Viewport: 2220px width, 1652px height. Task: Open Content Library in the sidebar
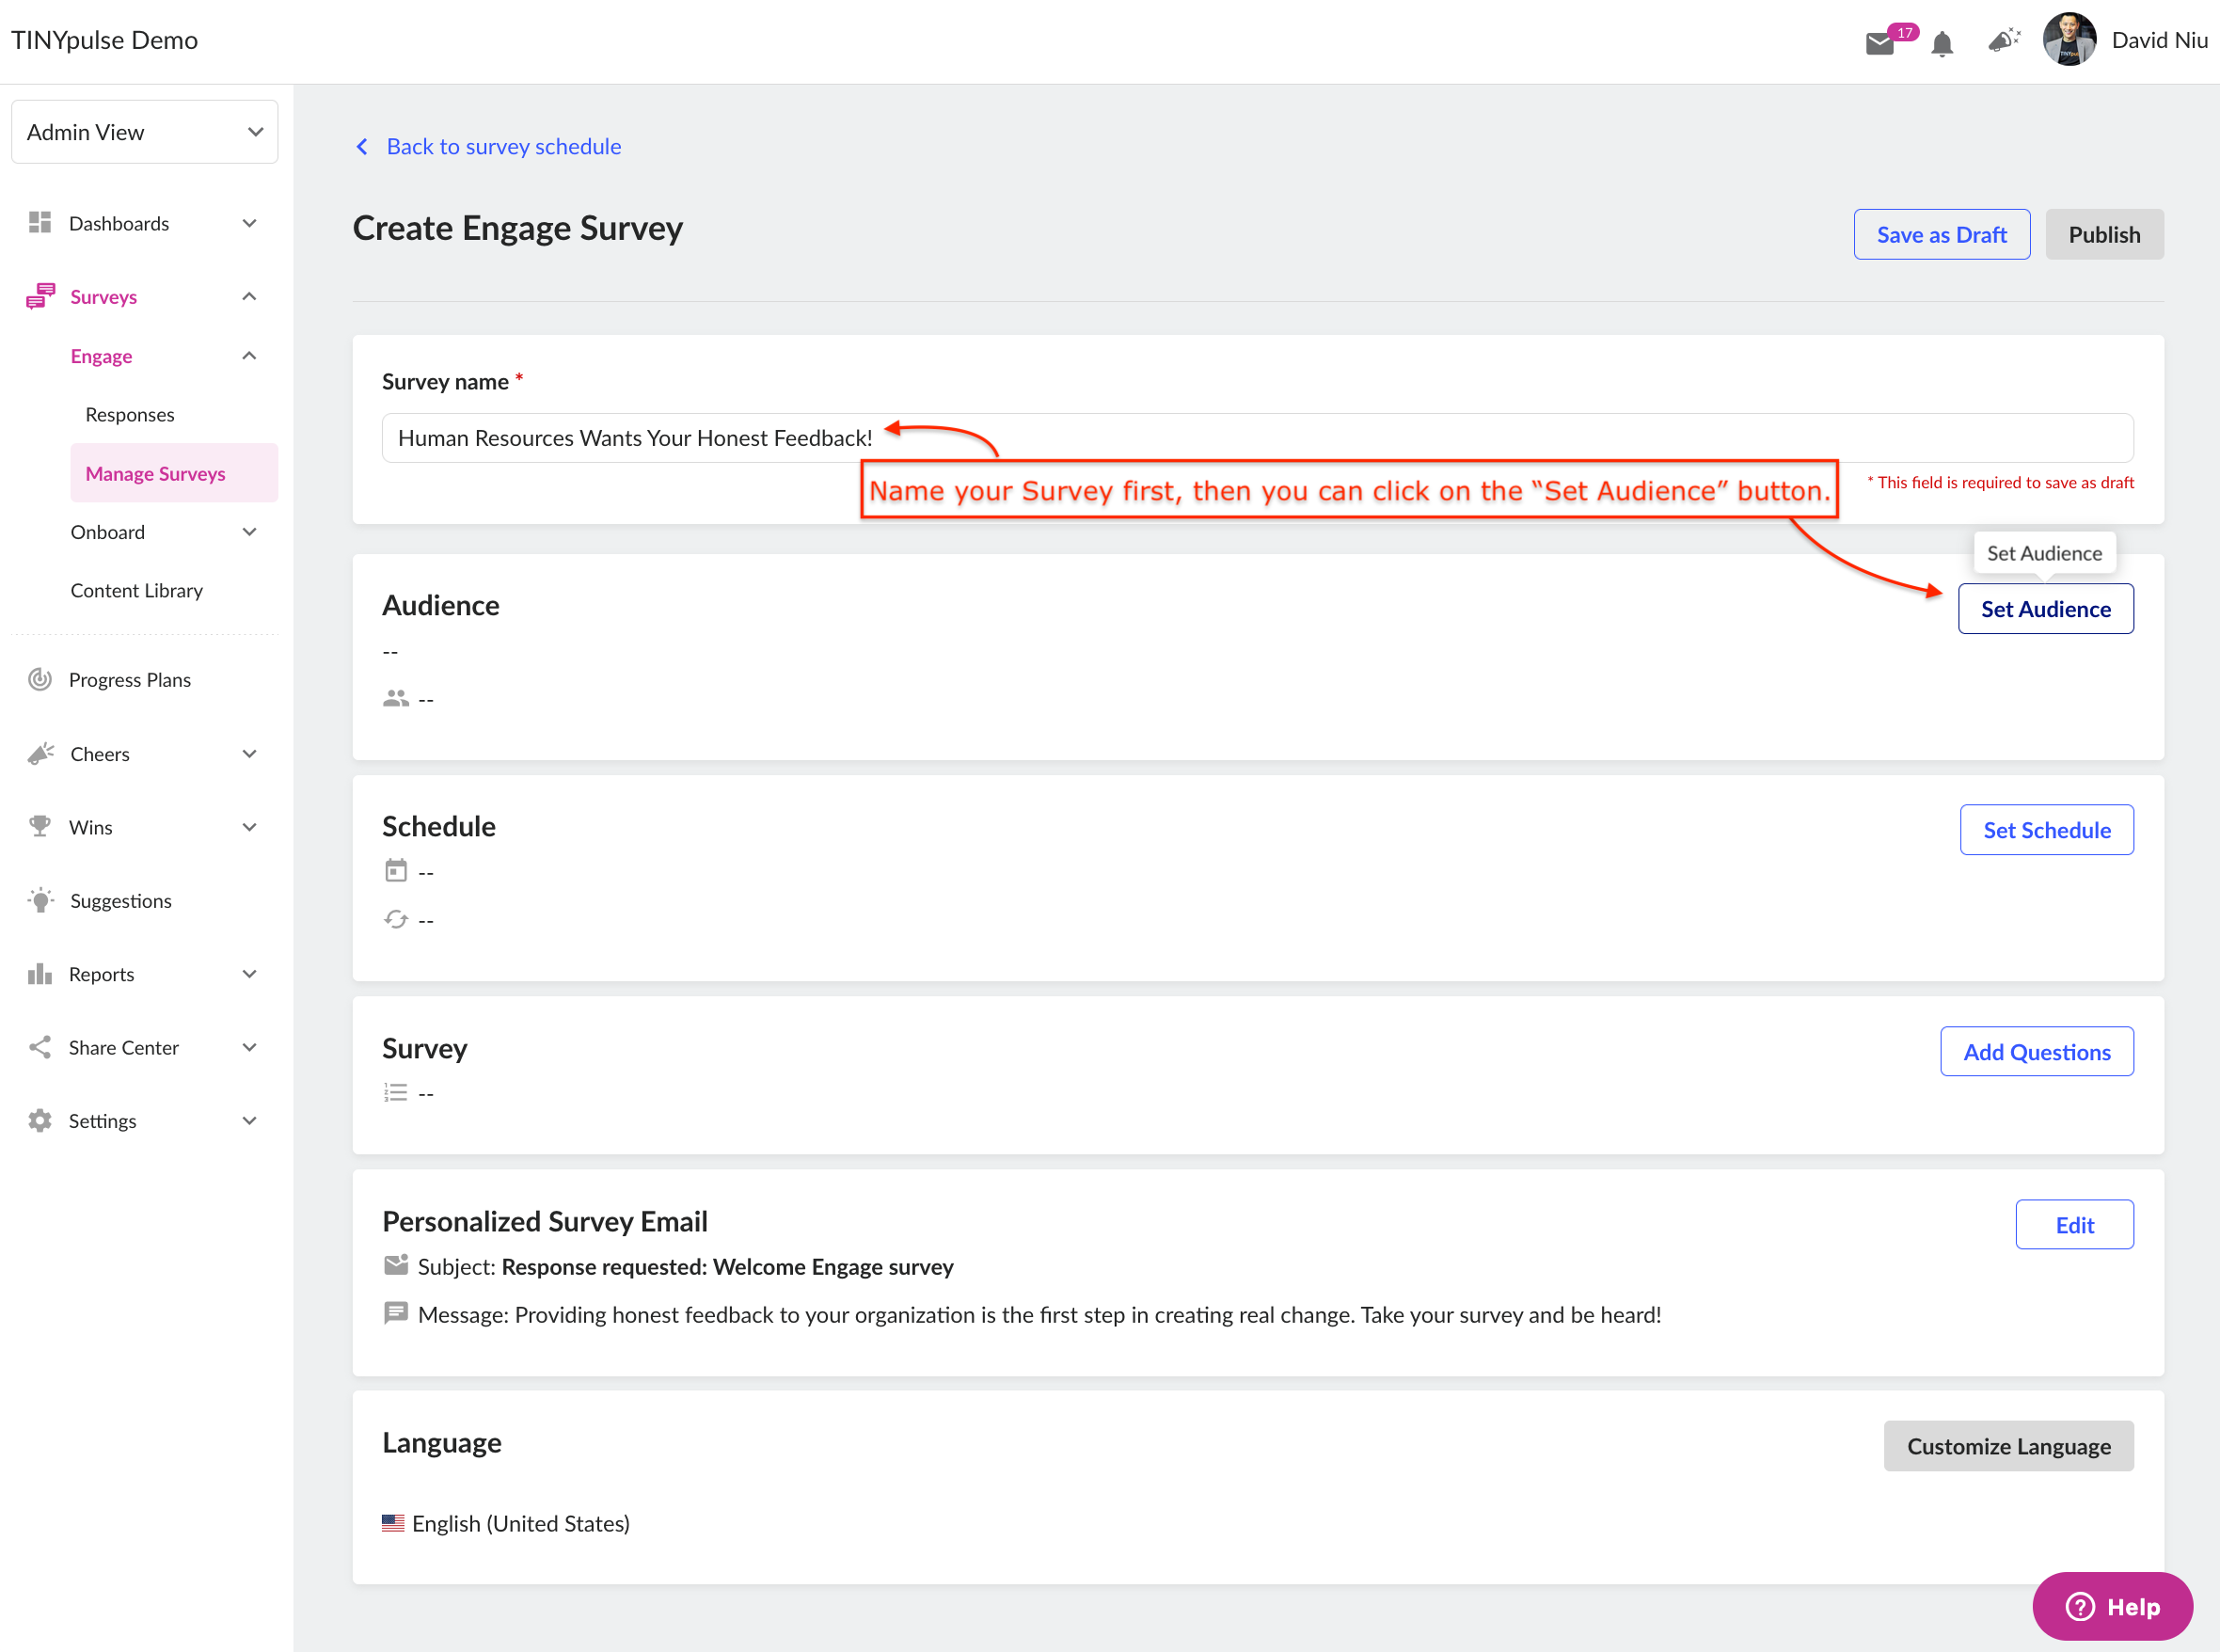pos(136,590)
